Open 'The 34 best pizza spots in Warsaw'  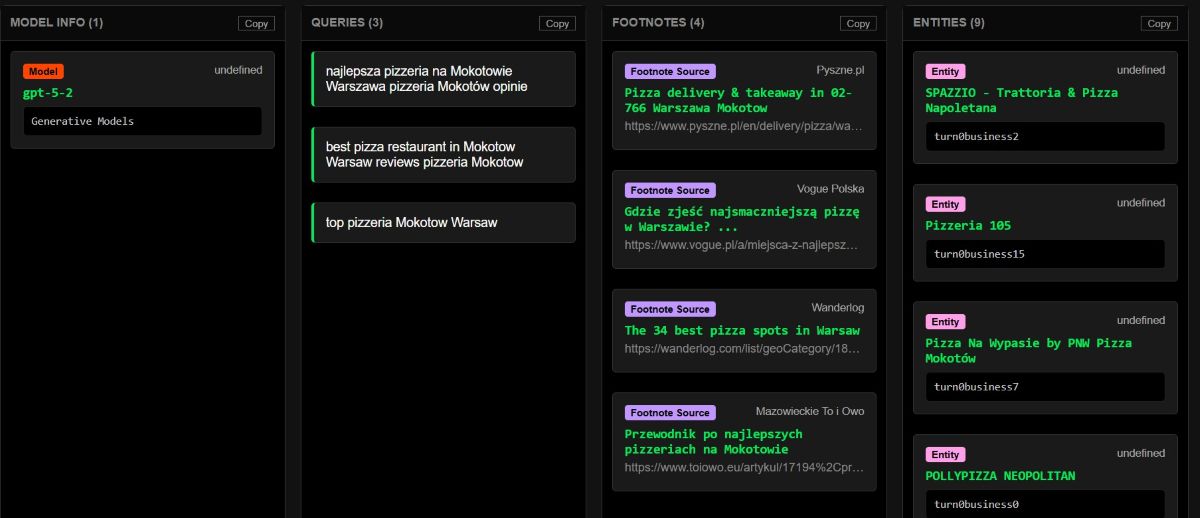click(742, 330)
